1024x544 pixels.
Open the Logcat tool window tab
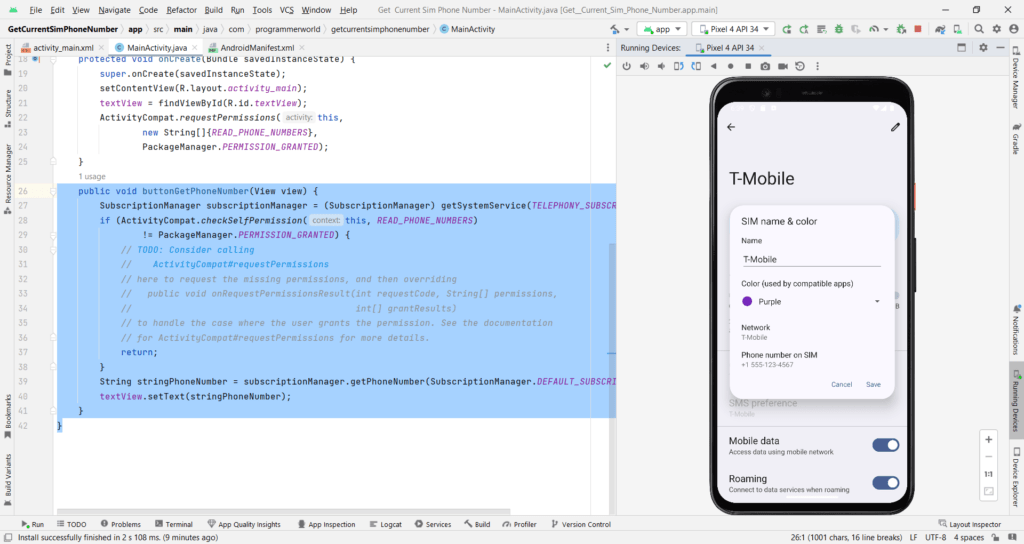click(386, 524)
